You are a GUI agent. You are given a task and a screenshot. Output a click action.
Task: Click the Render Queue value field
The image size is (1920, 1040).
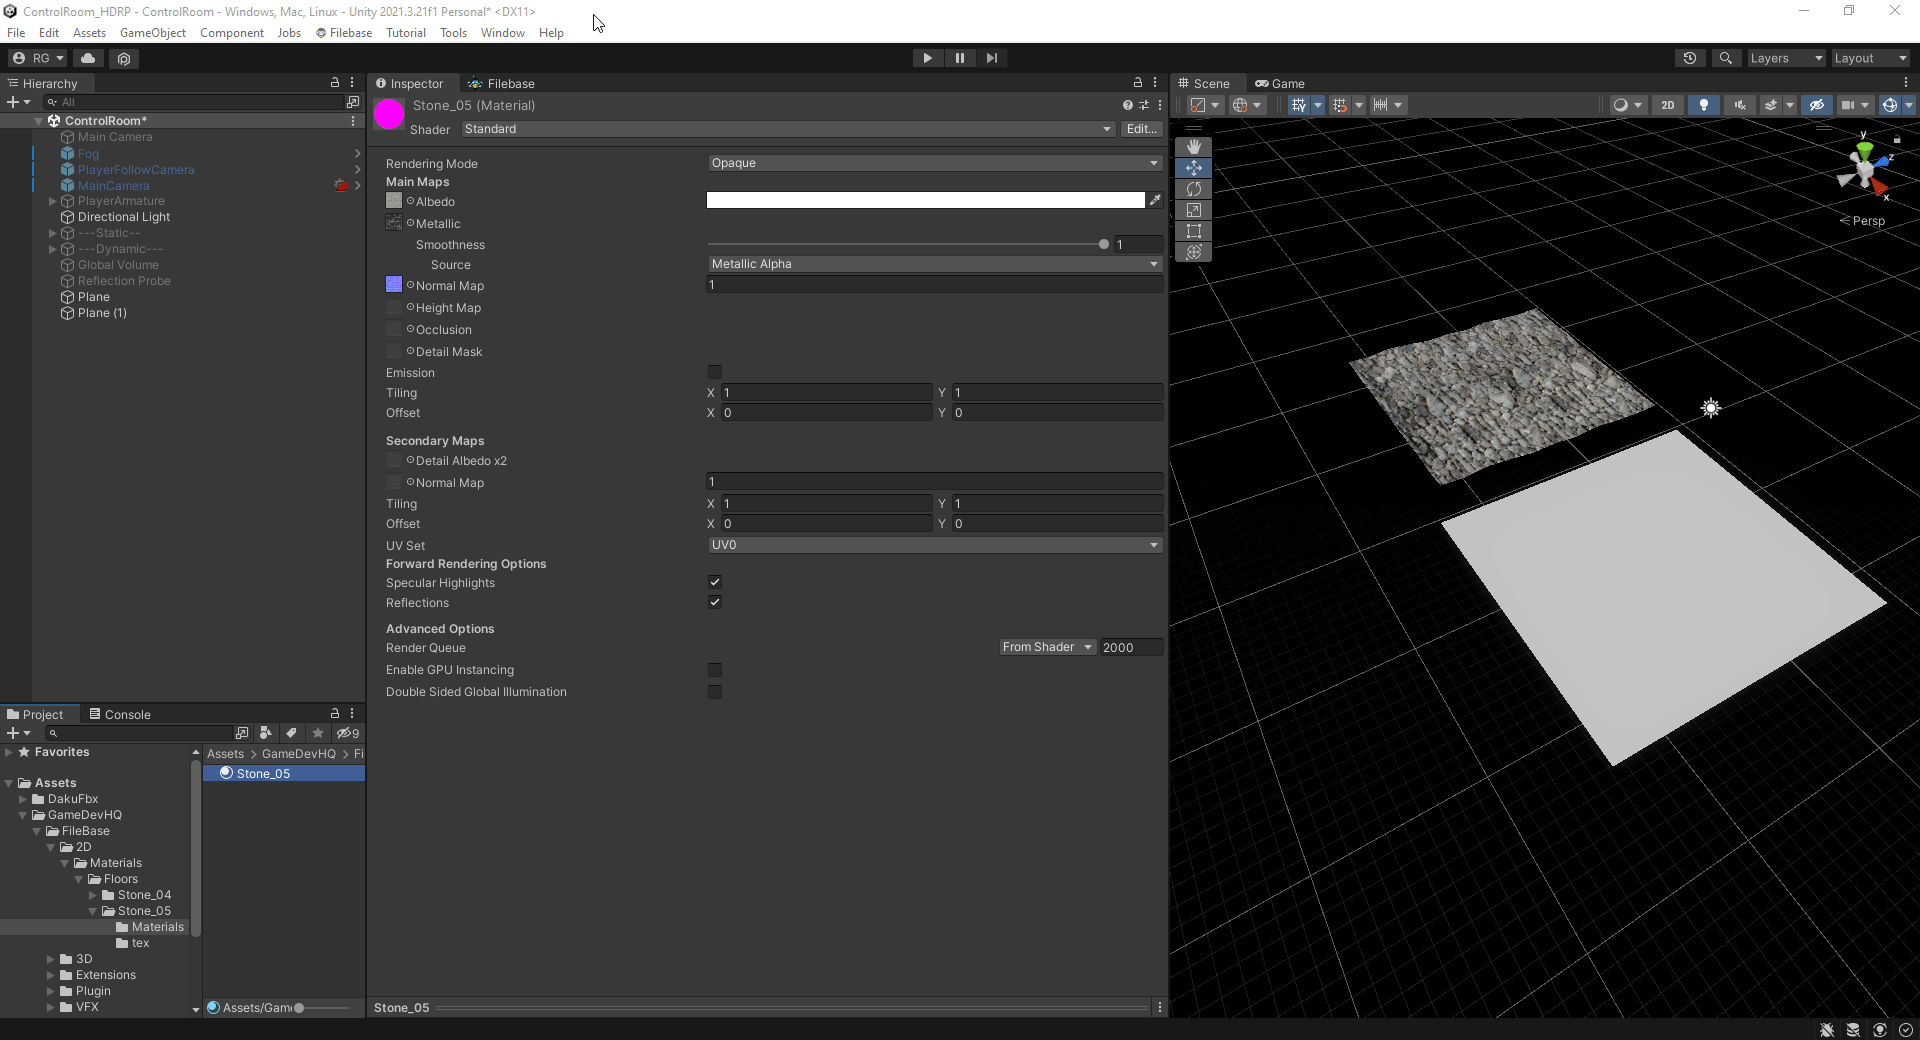click(1131, 647)
